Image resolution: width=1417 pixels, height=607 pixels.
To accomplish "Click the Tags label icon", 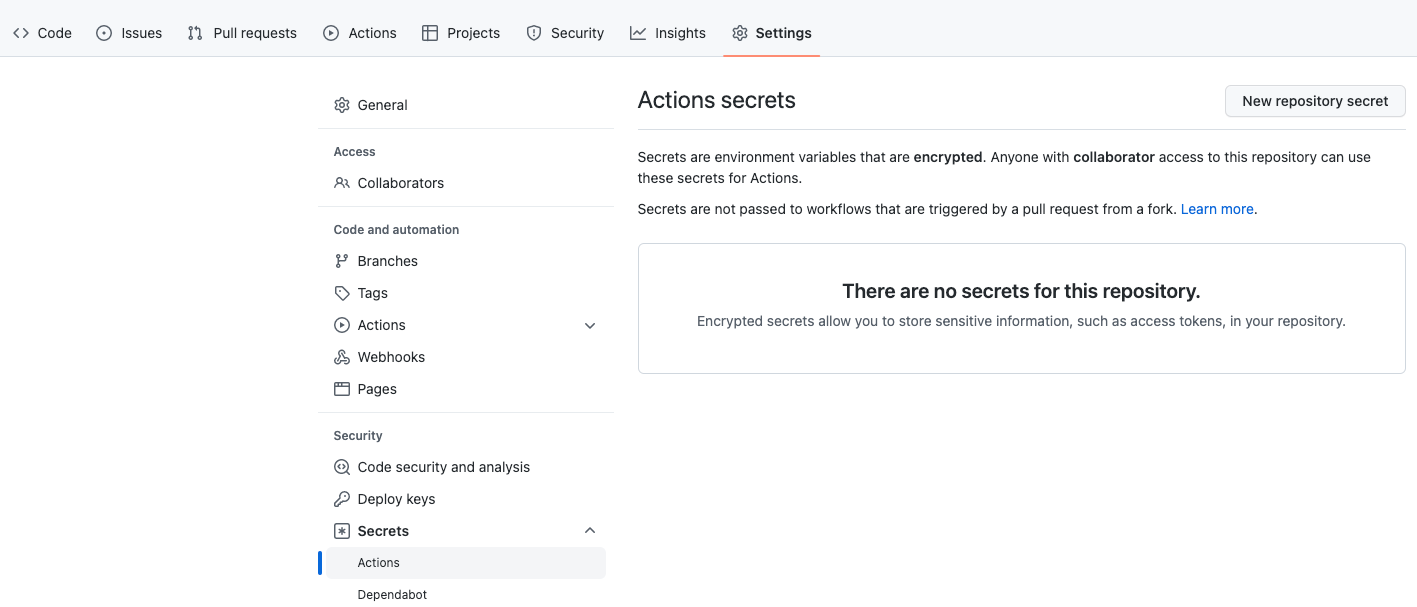I will click(x=342, y=293).
